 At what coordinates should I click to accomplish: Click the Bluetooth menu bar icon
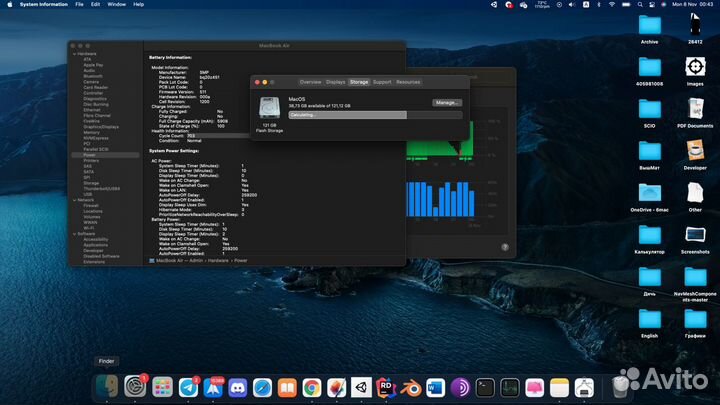(x=599, y=4)
